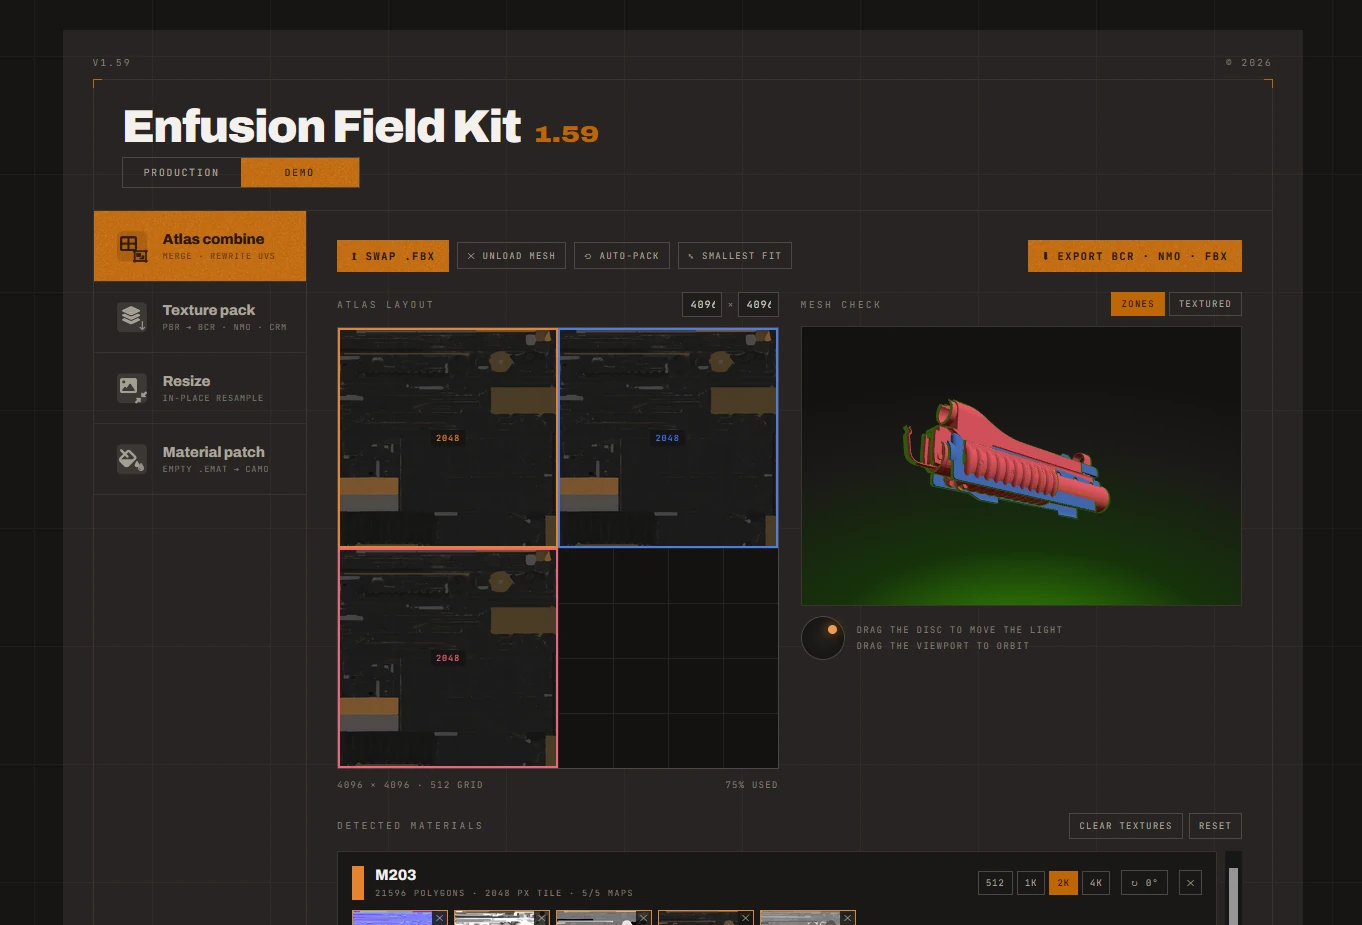This screenshot has height=925, width=1362.
Task: Select the blue 2048 atlas tile
Action: click(x=668, y=438)
